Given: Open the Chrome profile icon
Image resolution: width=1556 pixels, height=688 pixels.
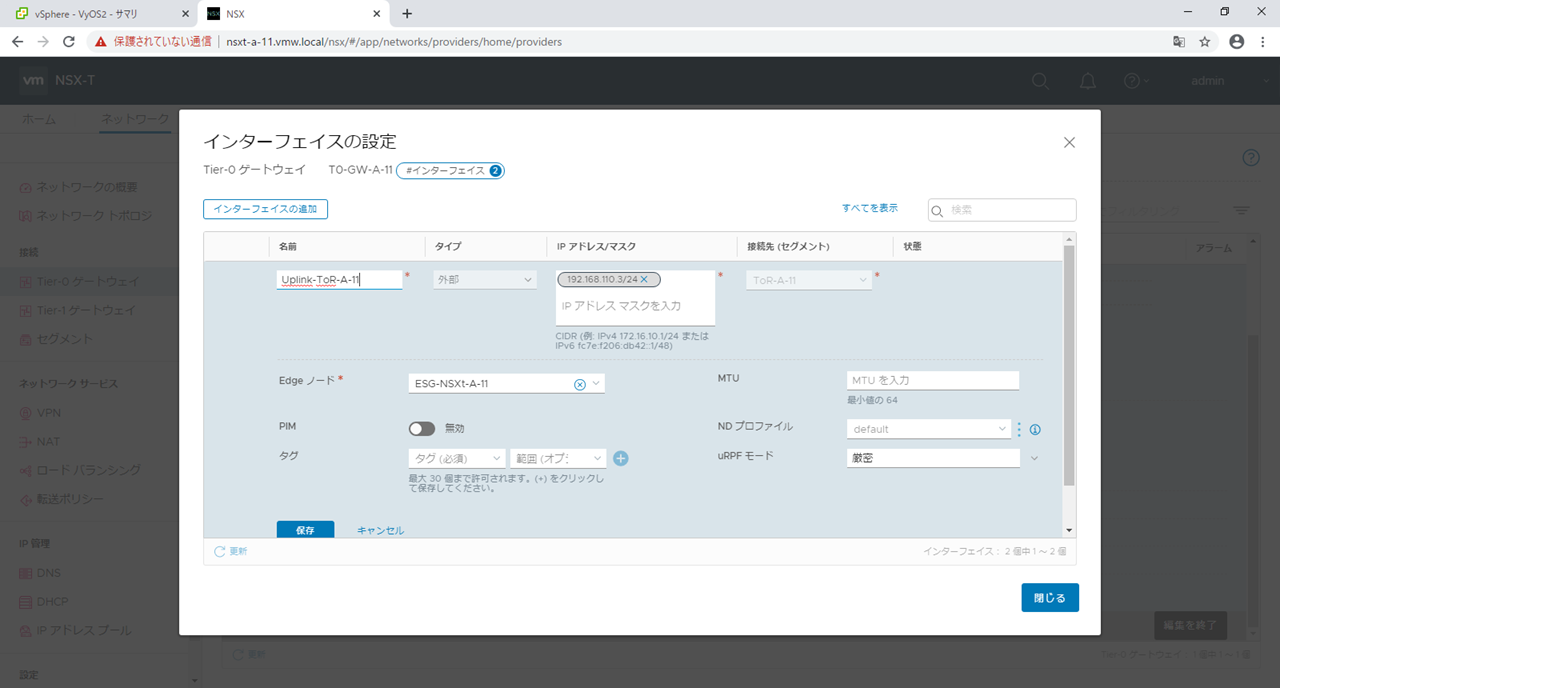Looking at the screenshot, I should [1236, 42].
